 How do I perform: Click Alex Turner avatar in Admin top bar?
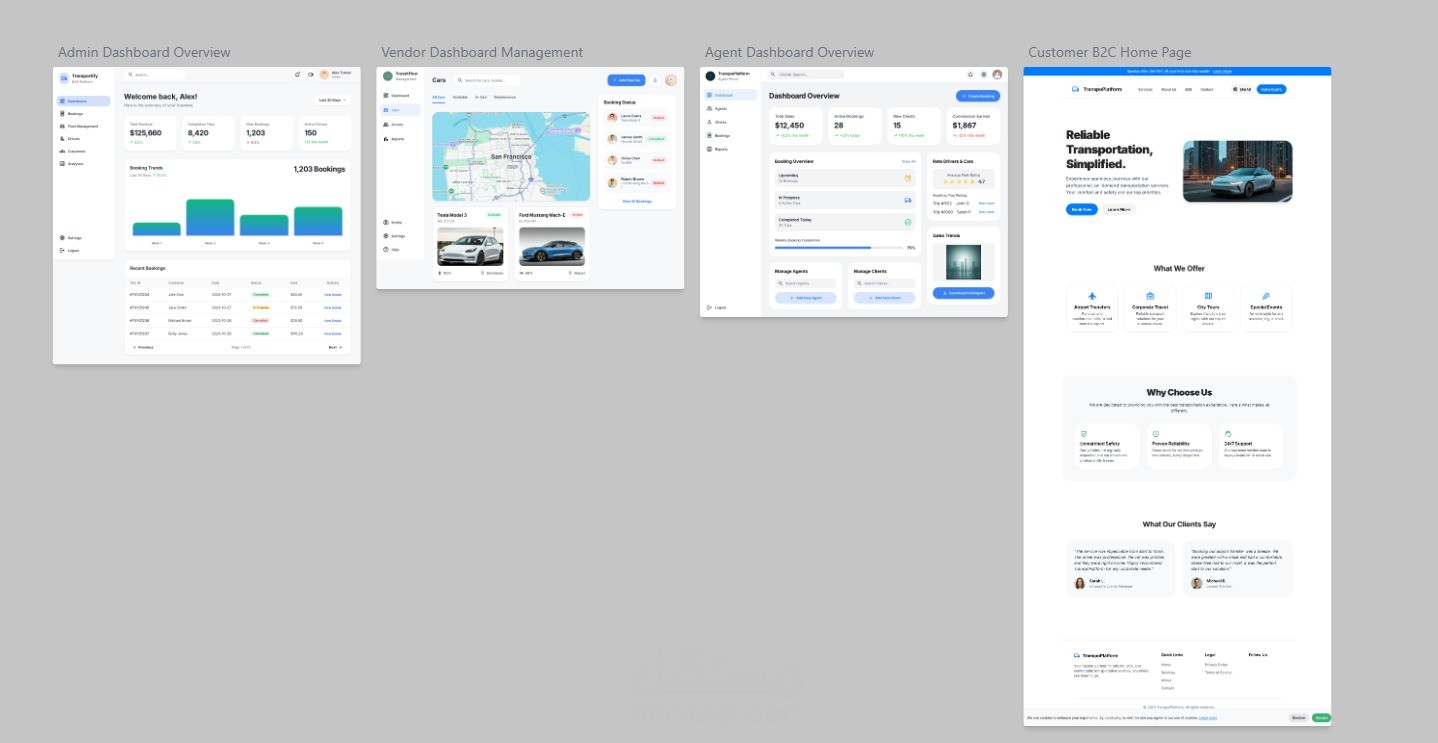324,74
